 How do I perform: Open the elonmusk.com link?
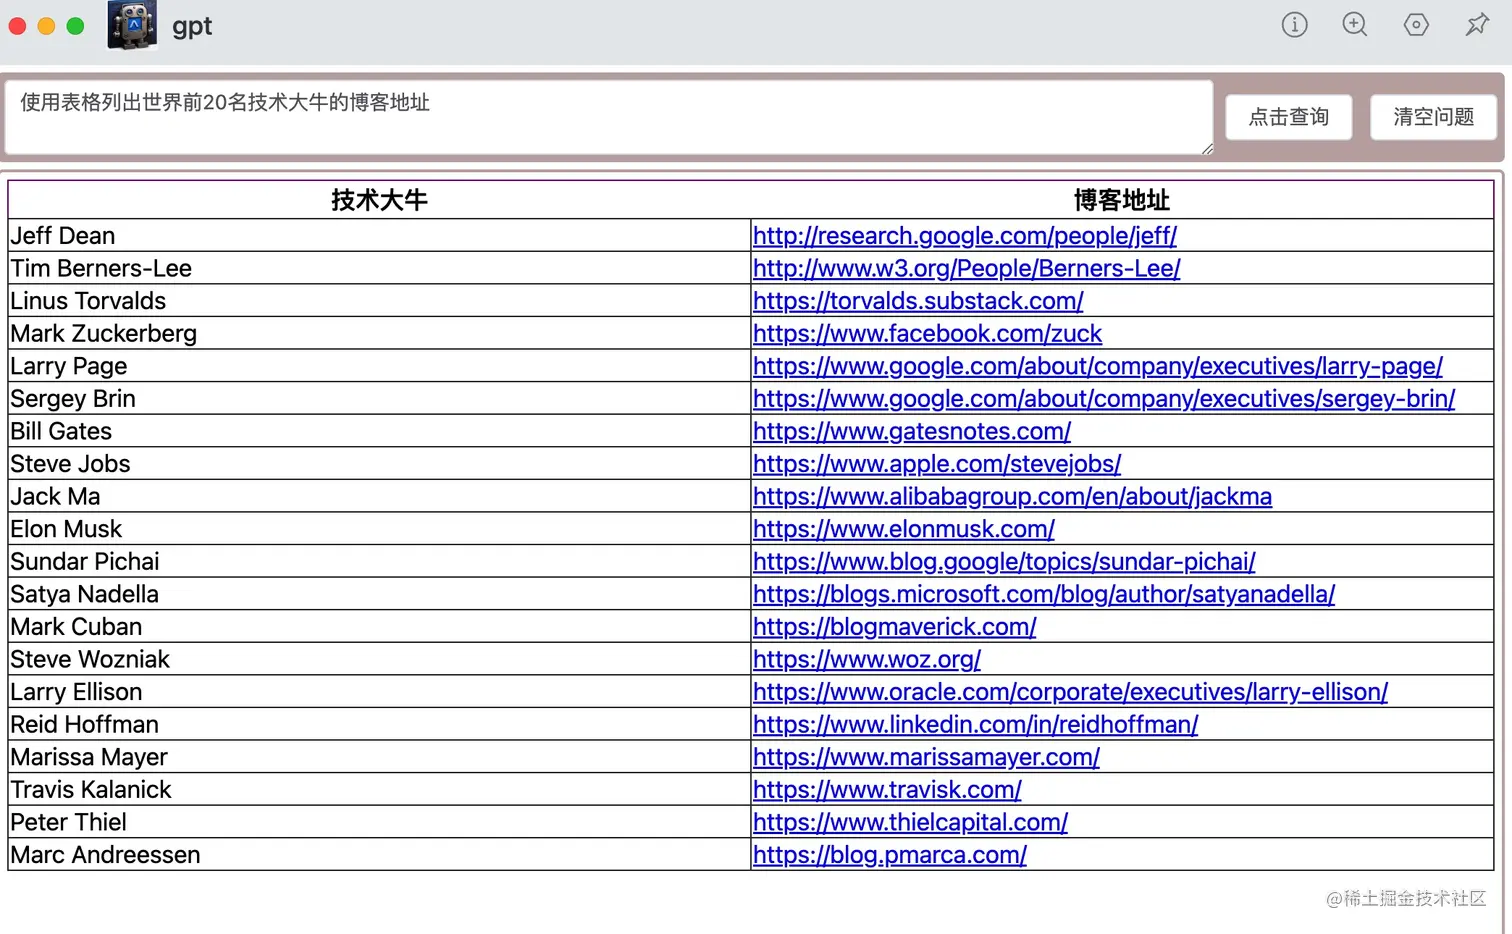pos(904,529)
